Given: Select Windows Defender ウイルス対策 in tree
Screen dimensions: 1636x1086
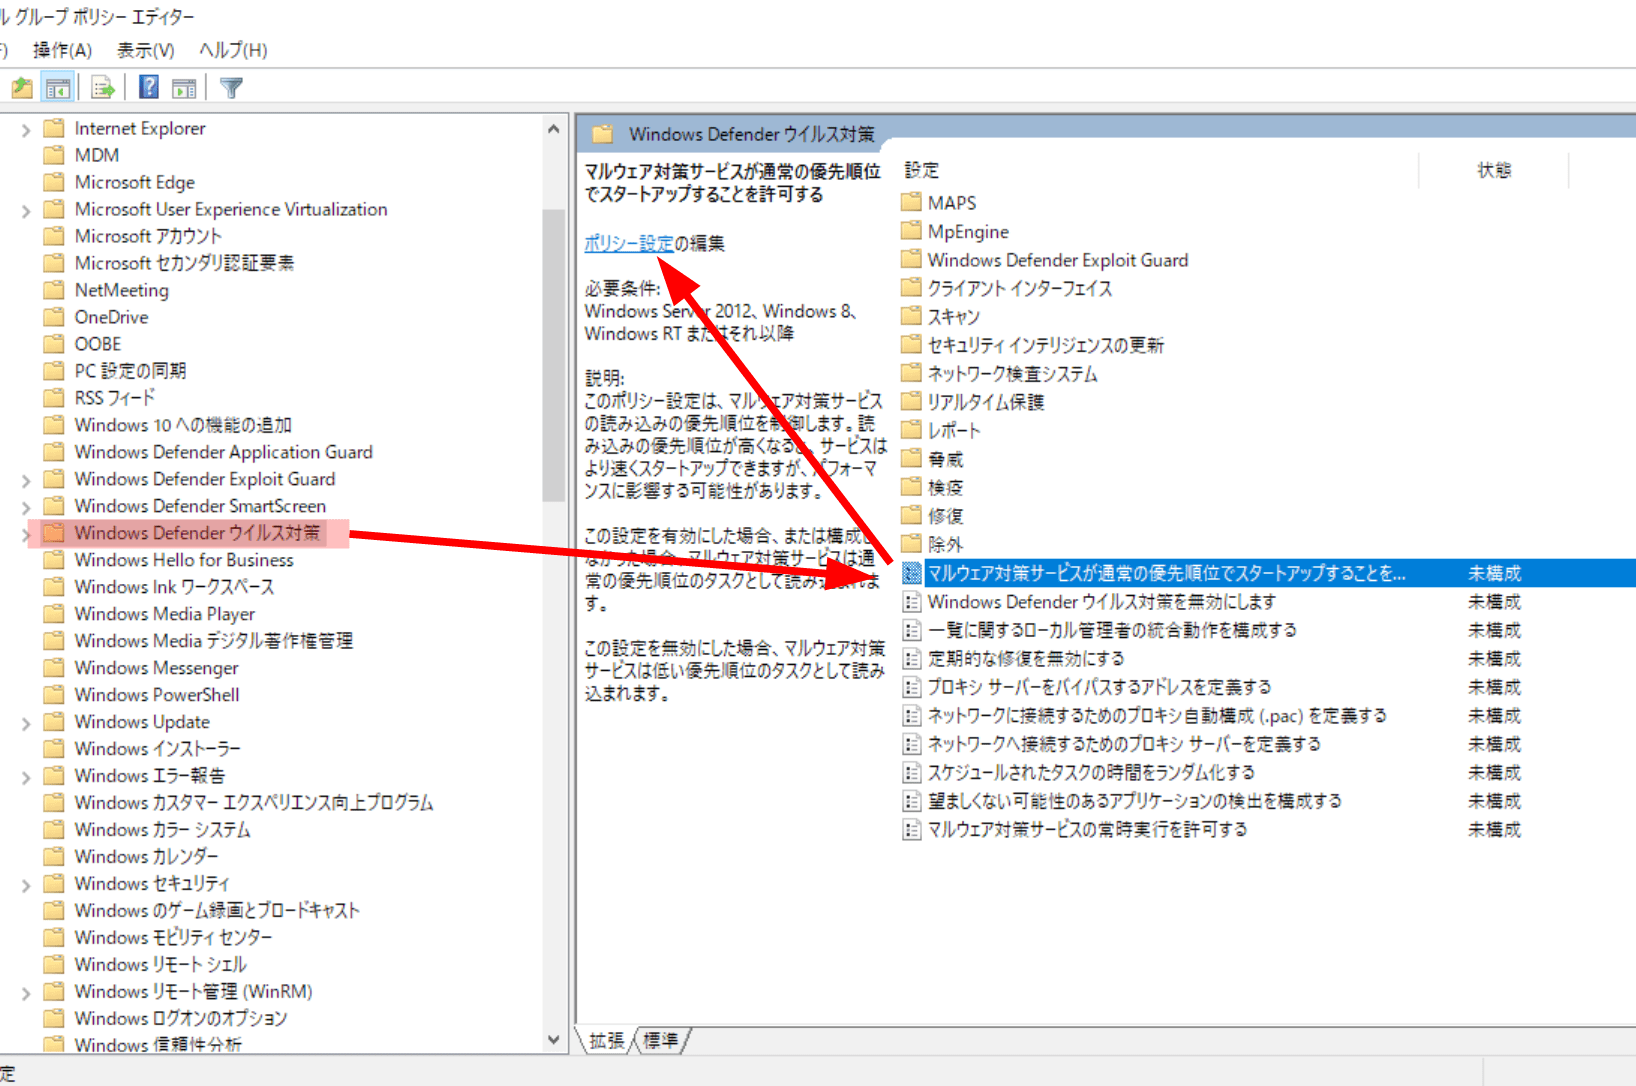Looking at the screenshot, I should click(197, 533).
